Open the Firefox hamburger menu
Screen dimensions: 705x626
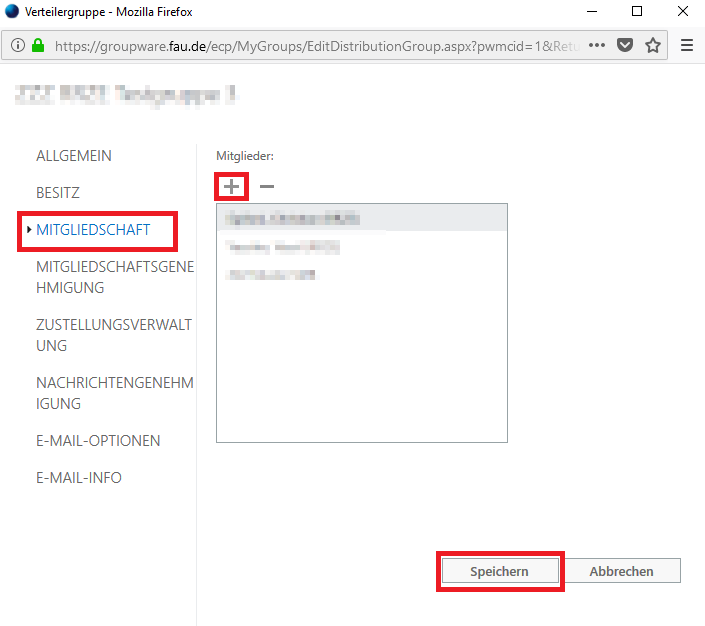pos(686,45)
